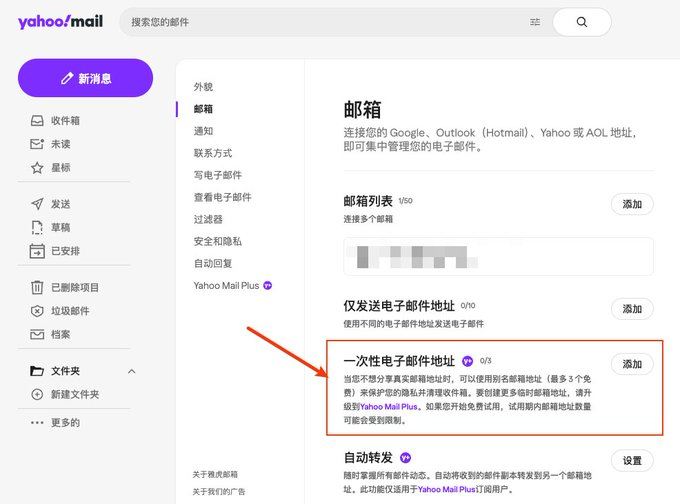Focus the 搜索您的邮件 search field
The height and width of the screenshot is (504, 680).
click(x=325, y=22)
